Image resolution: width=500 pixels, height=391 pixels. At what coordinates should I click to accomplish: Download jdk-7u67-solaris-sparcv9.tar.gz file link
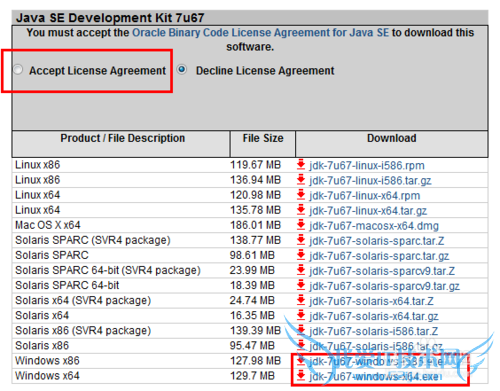coord(384,286)
